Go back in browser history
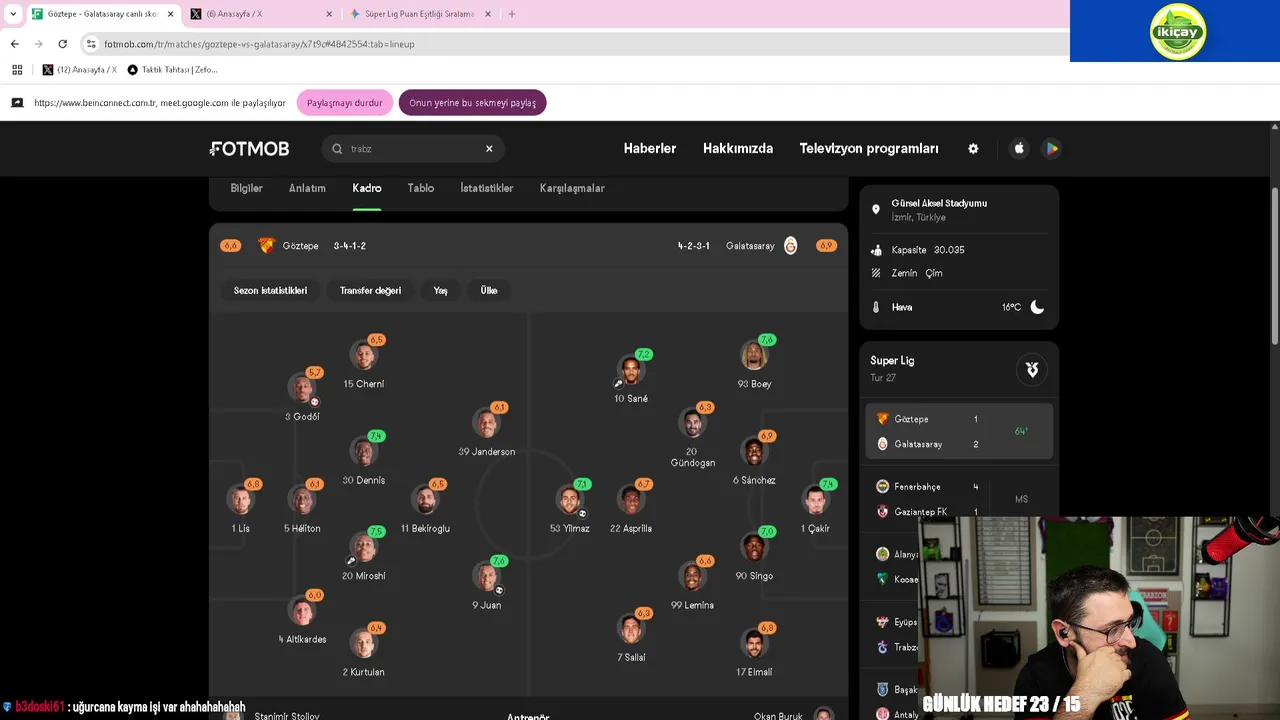This screenshot has height=720, width=1280. click(14, 44)
